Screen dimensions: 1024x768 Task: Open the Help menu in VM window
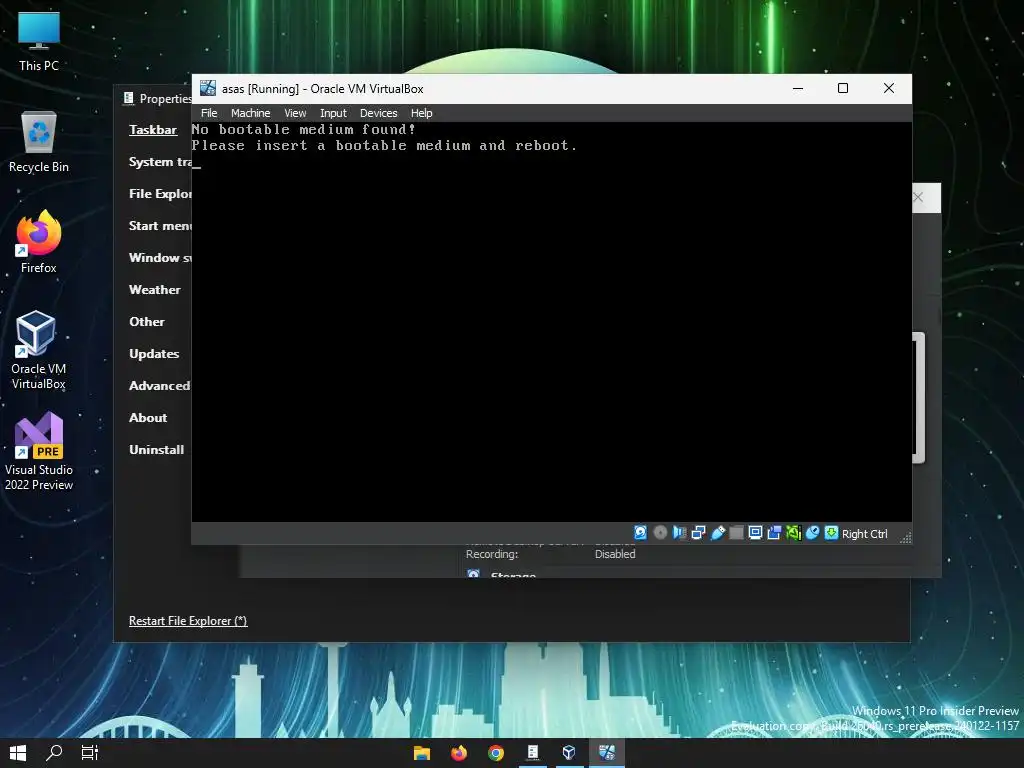tap(421, 113)
